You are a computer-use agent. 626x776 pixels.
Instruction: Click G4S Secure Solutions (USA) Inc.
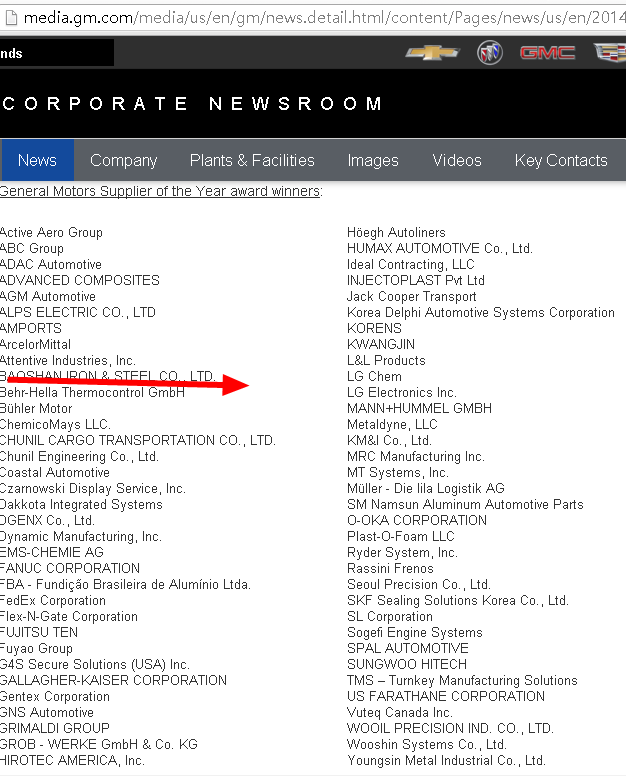pos(95,664)
